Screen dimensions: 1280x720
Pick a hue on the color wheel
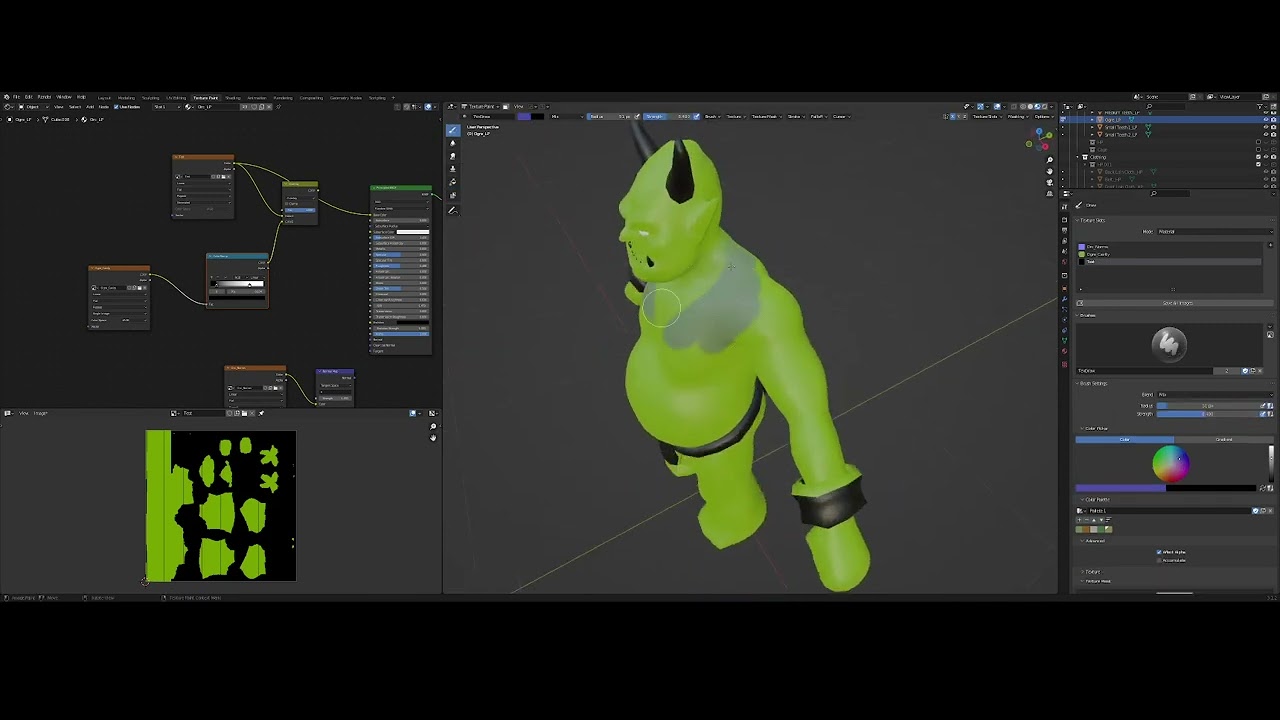(x=1170, y=464)
